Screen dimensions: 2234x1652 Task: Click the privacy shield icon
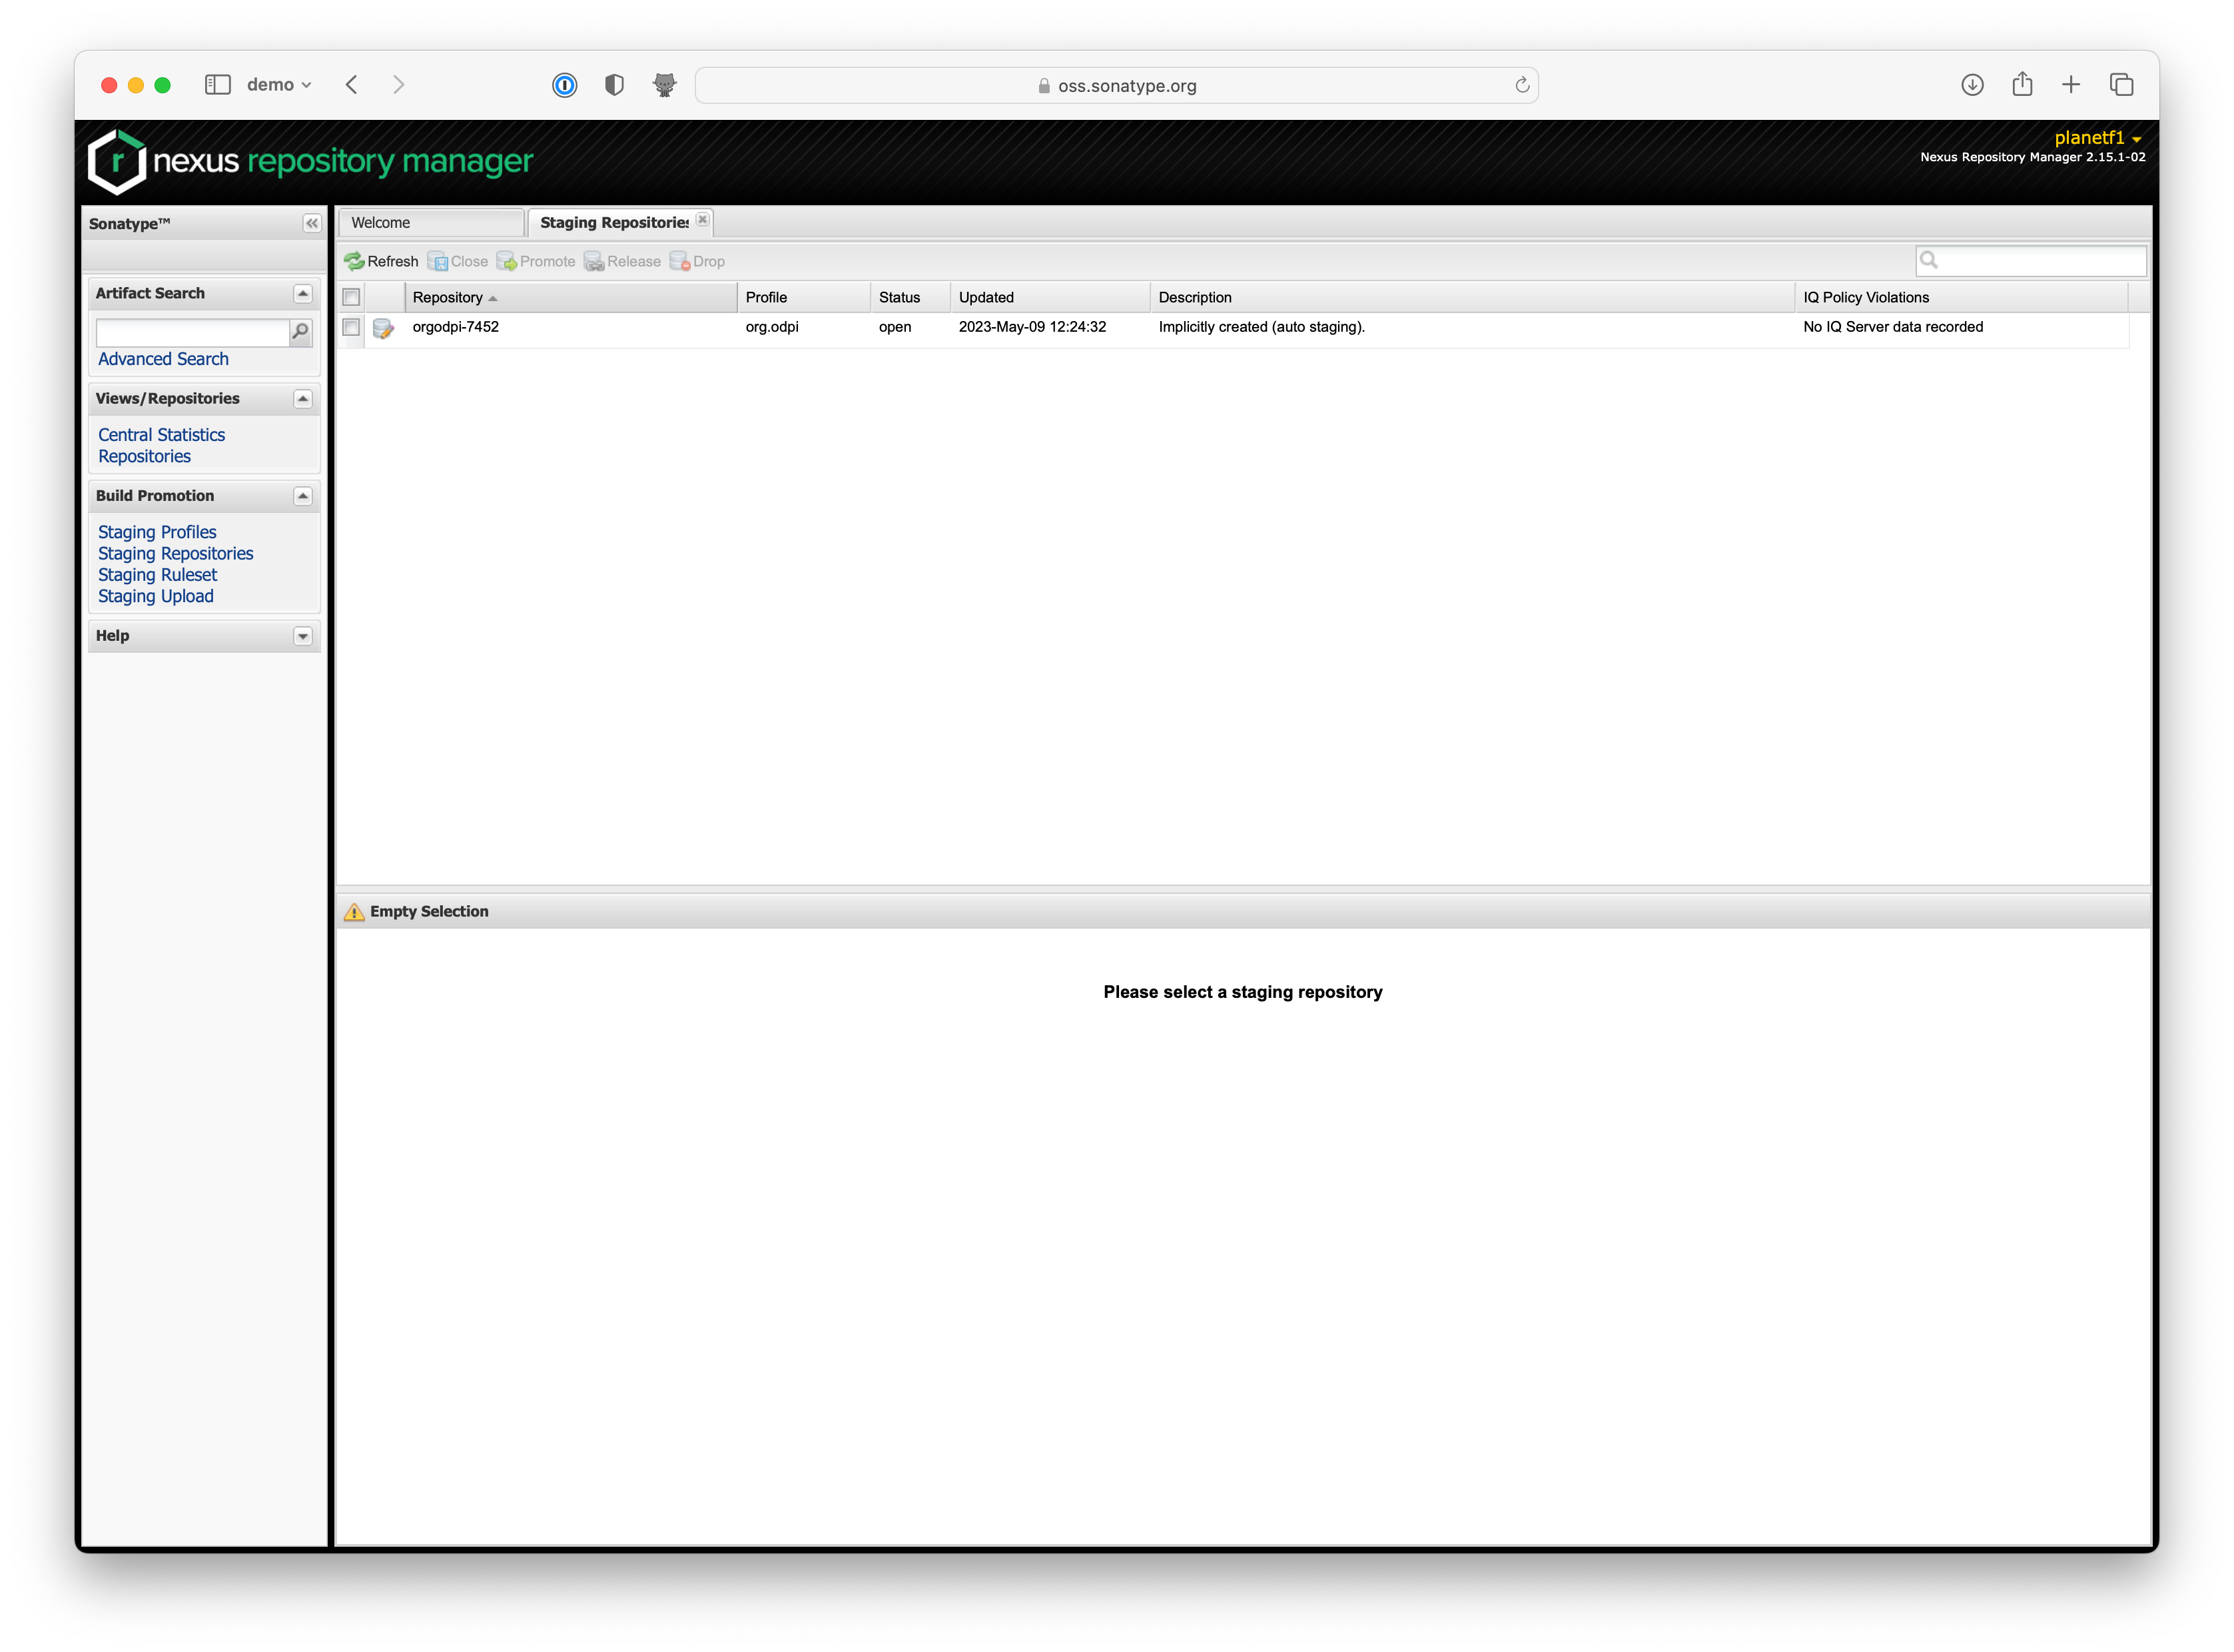pyautogui.click(x=615, y=85)
